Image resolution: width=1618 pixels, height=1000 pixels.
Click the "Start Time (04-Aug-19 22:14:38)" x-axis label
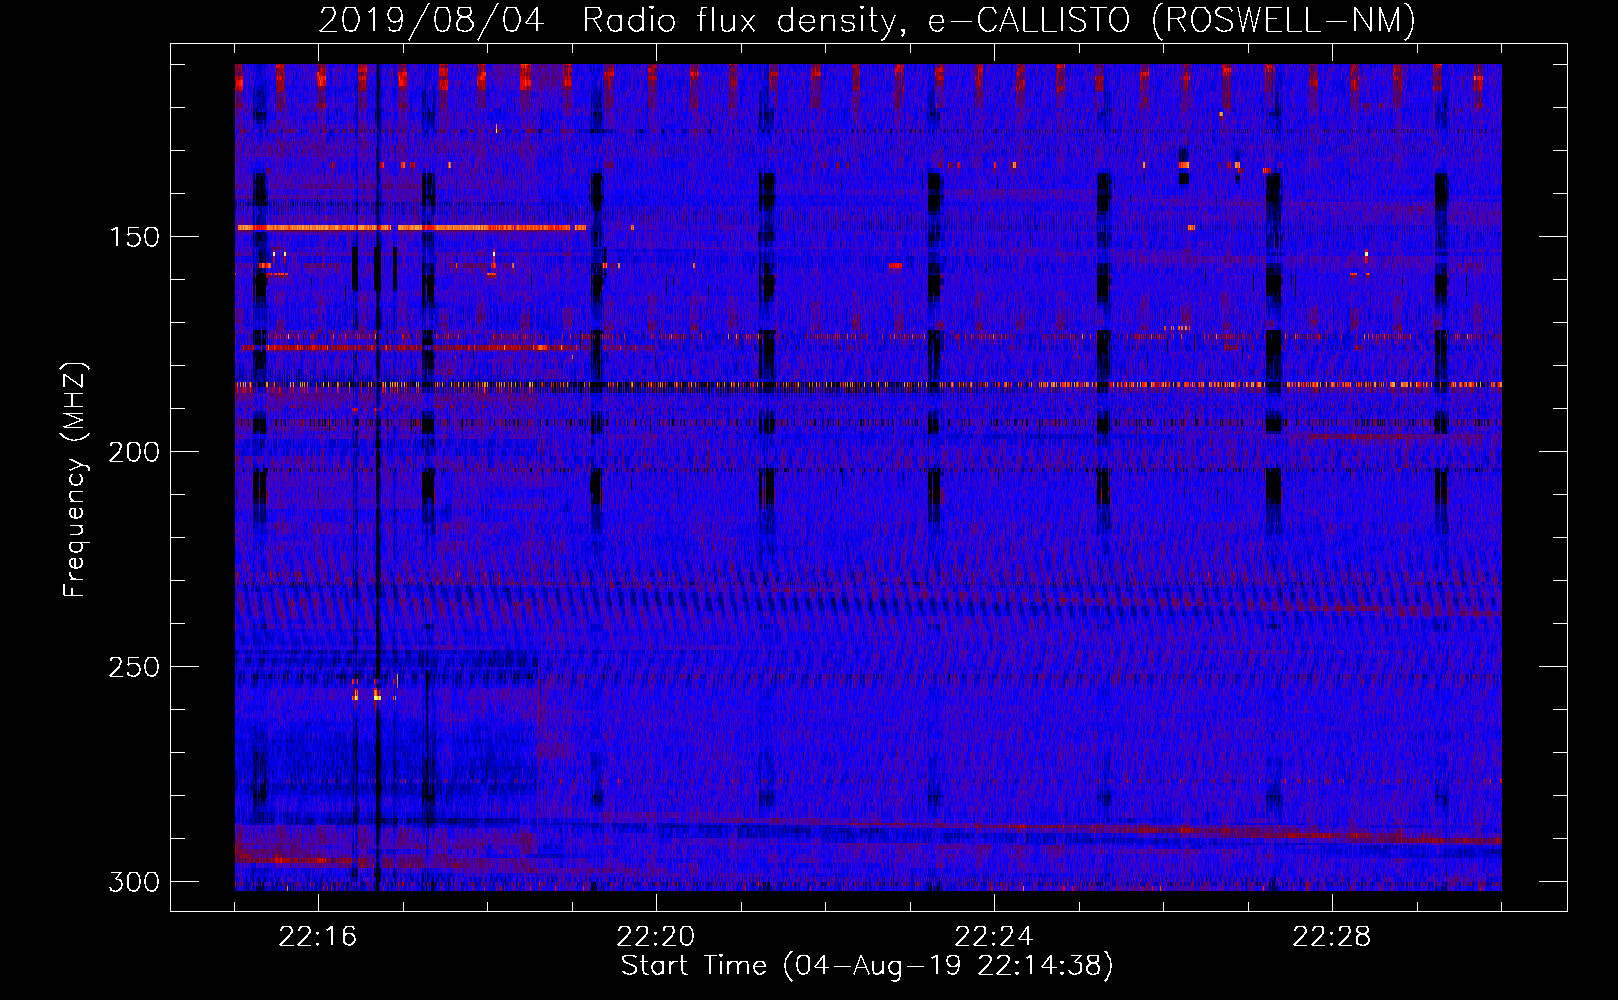(x=867, y=966)
